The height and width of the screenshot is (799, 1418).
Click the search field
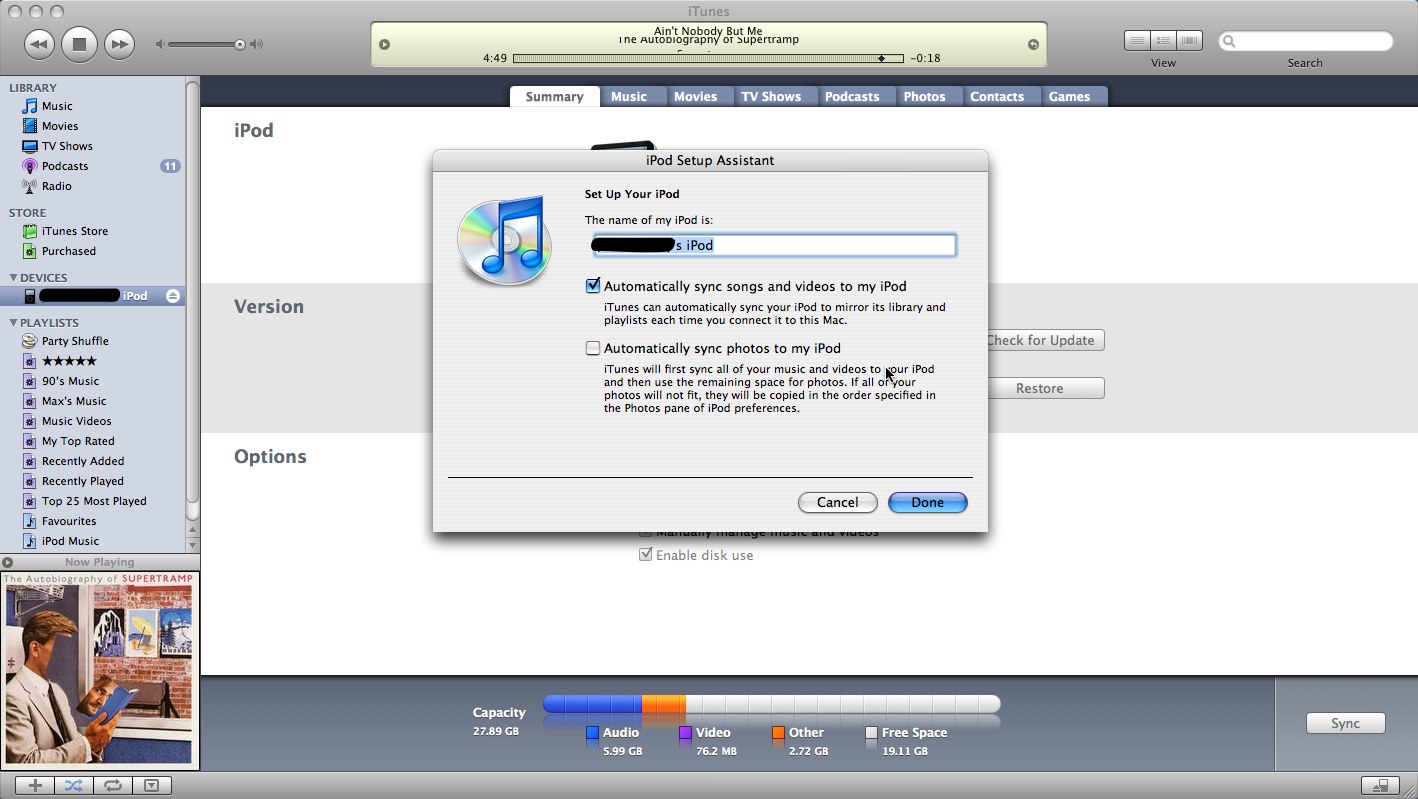[x=1305, y=41]
